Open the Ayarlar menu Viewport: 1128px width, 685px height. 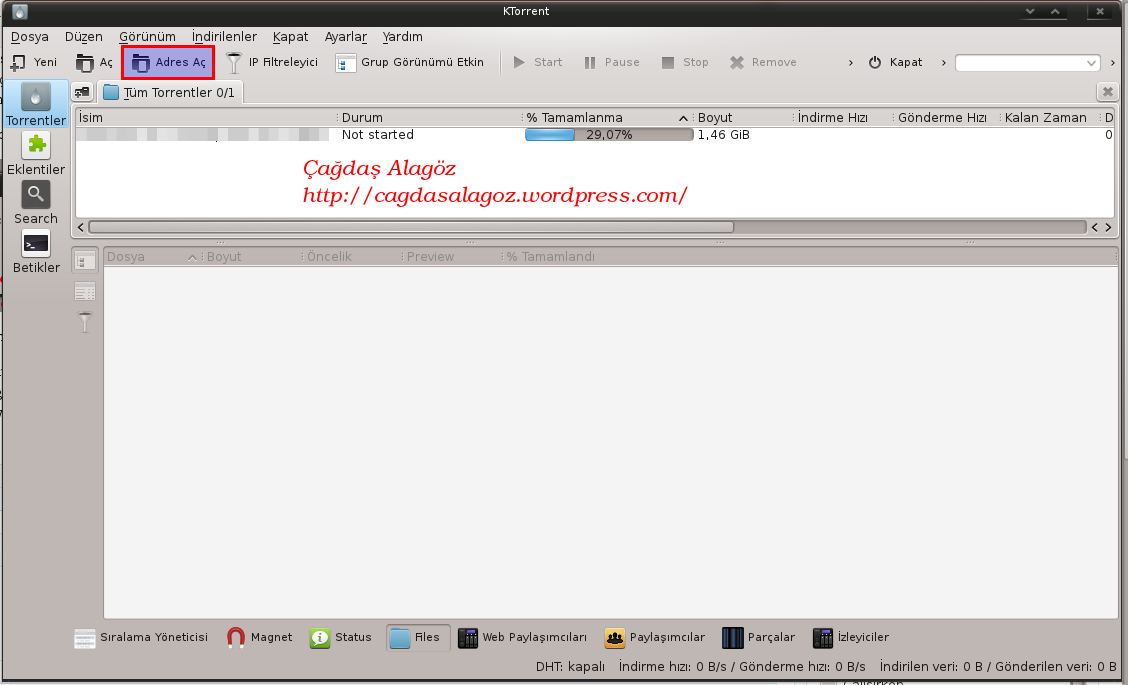click(x=345, y=37)
